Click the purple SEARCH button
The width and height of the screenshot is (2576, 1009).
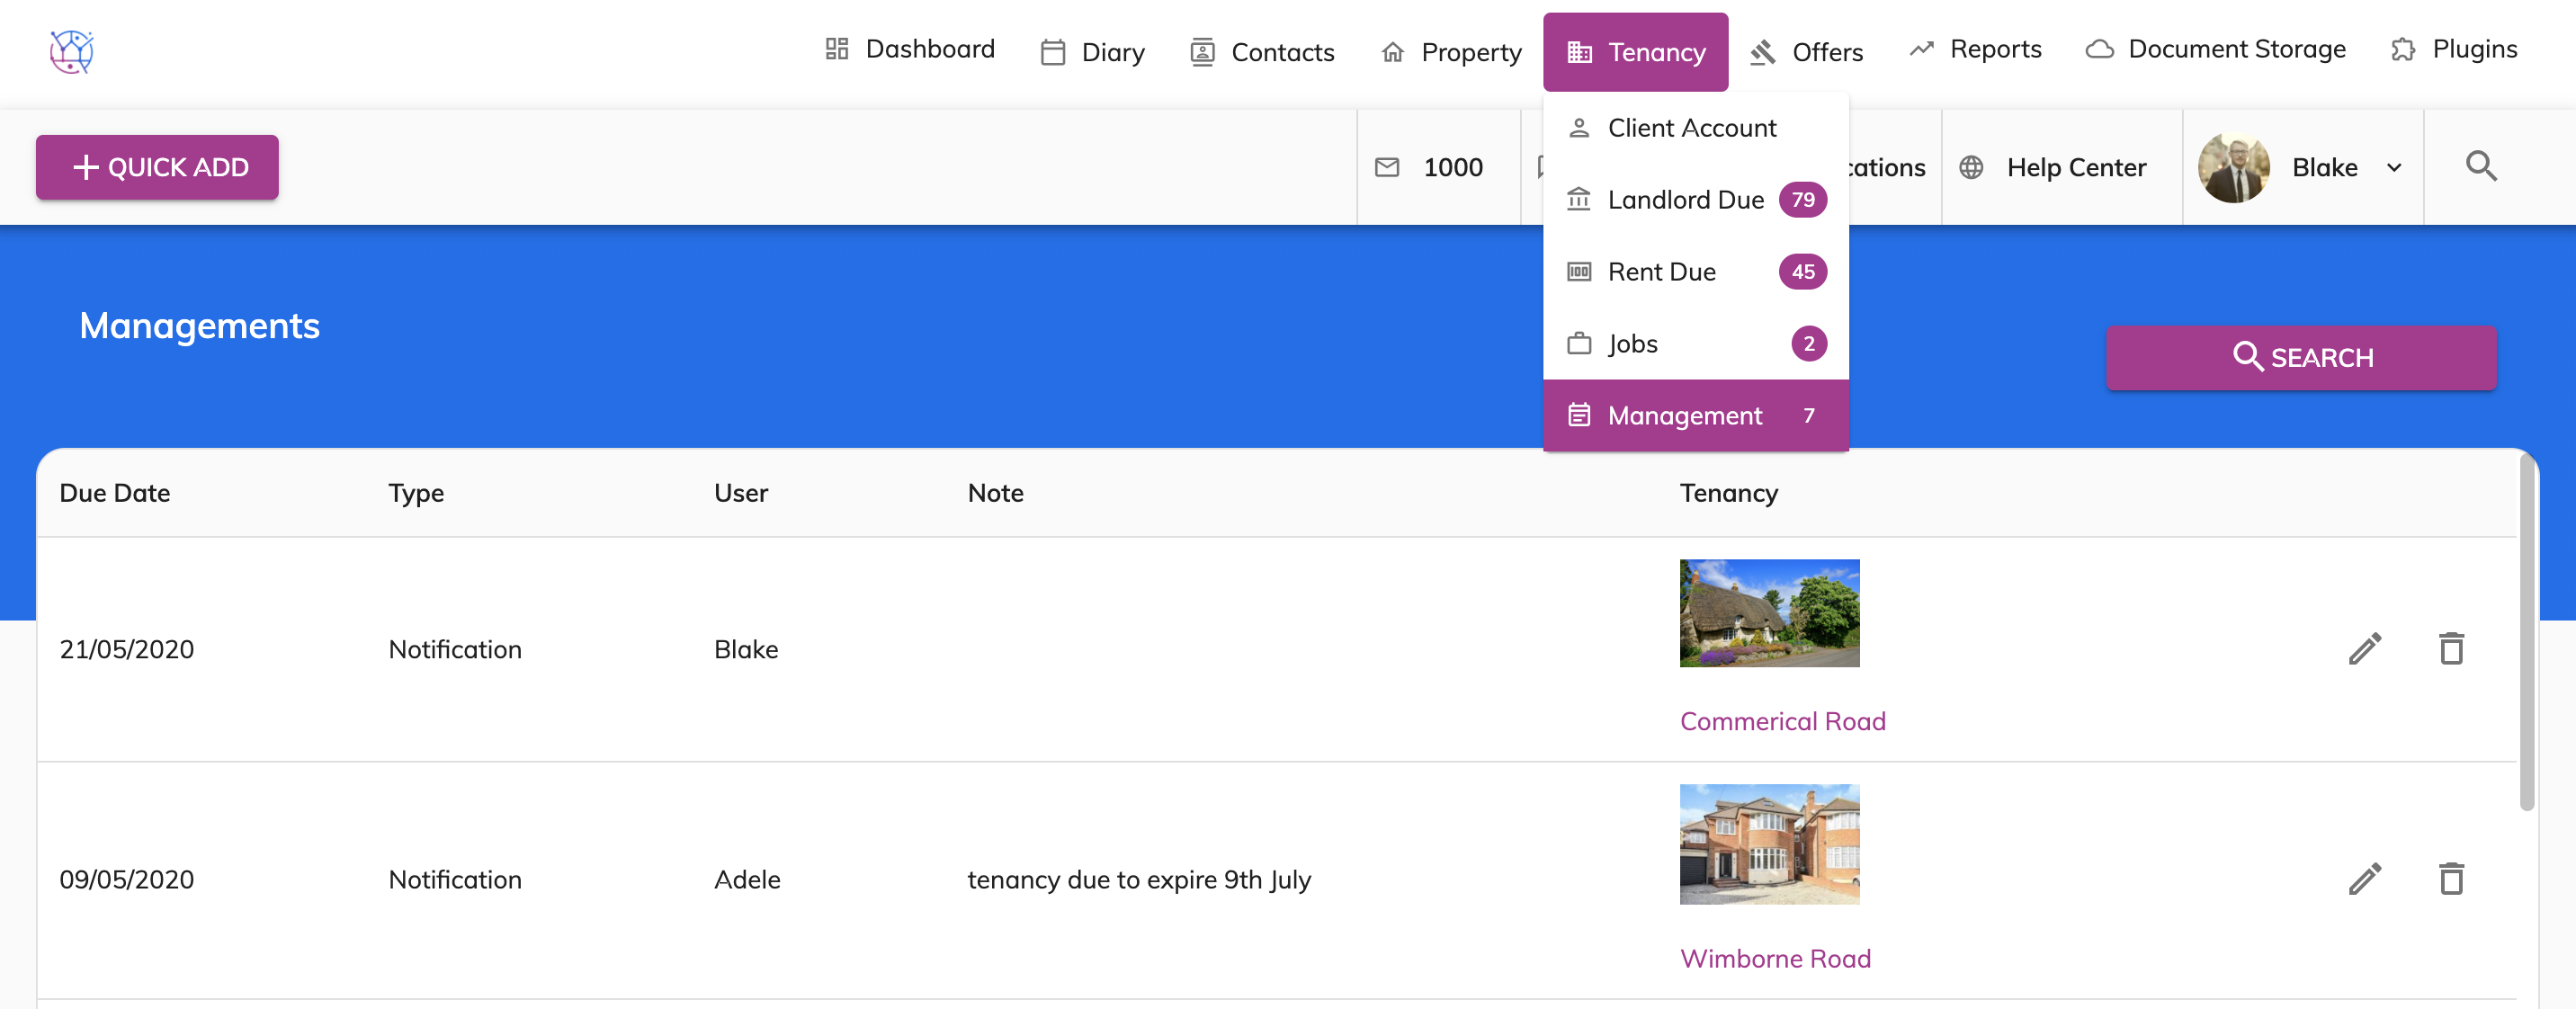(2301, 357)
